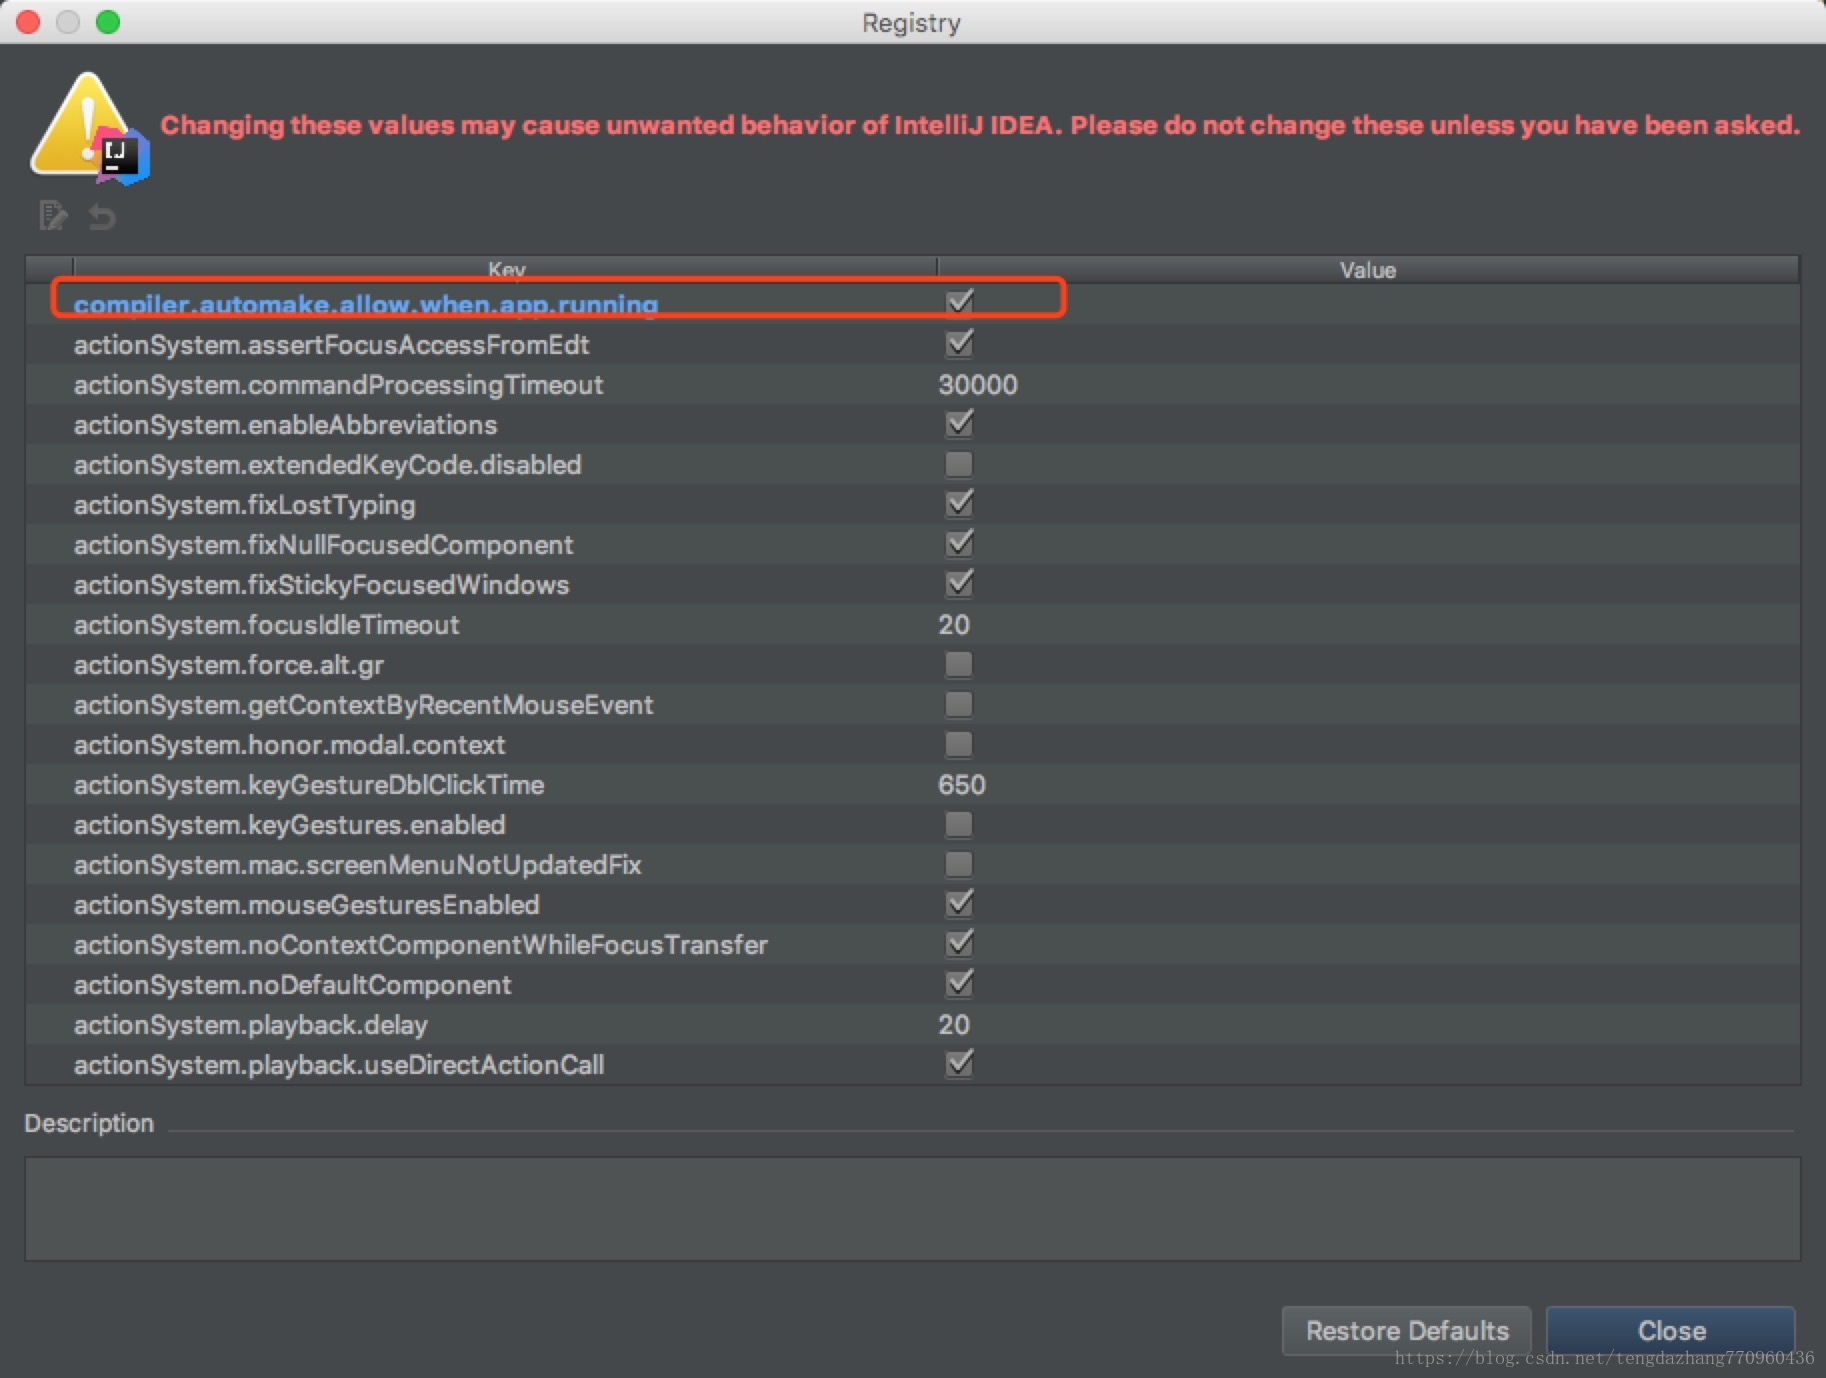
Task: Close the Registry window with red button
Action: point(28,21)
